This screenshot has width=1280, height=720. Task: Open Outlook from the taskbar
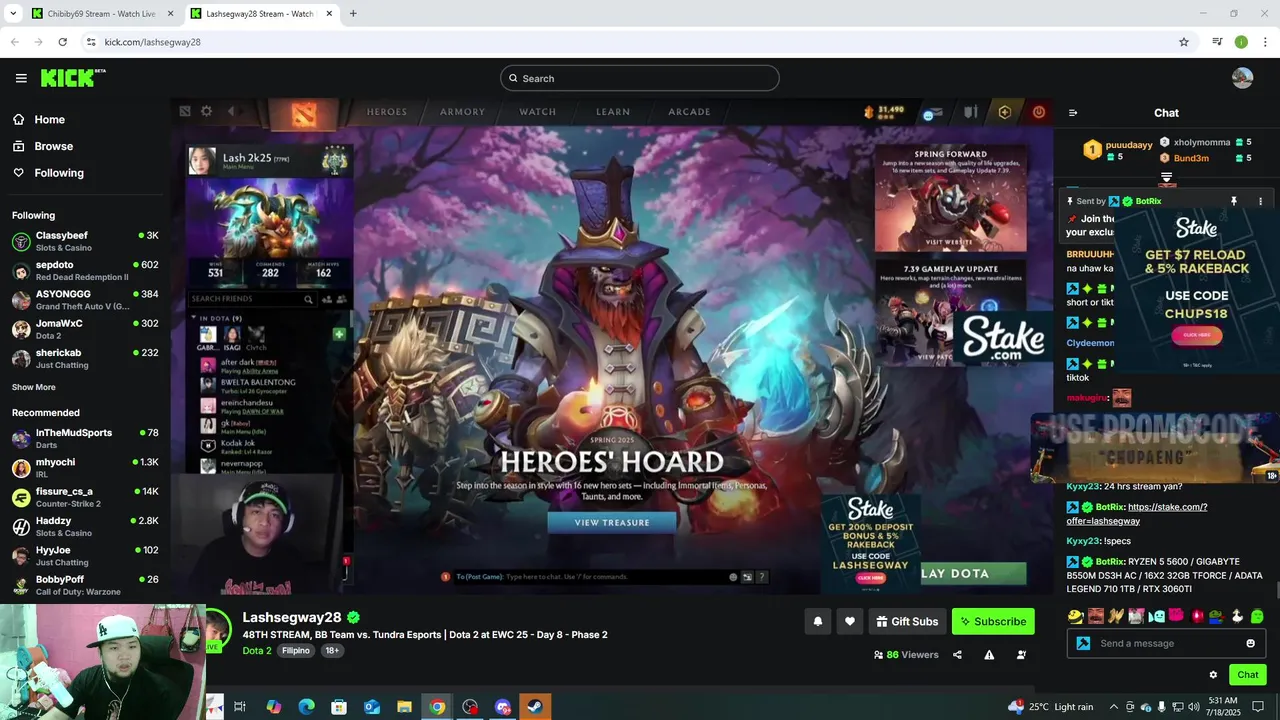pyautogui.click(x=372, y=707)
